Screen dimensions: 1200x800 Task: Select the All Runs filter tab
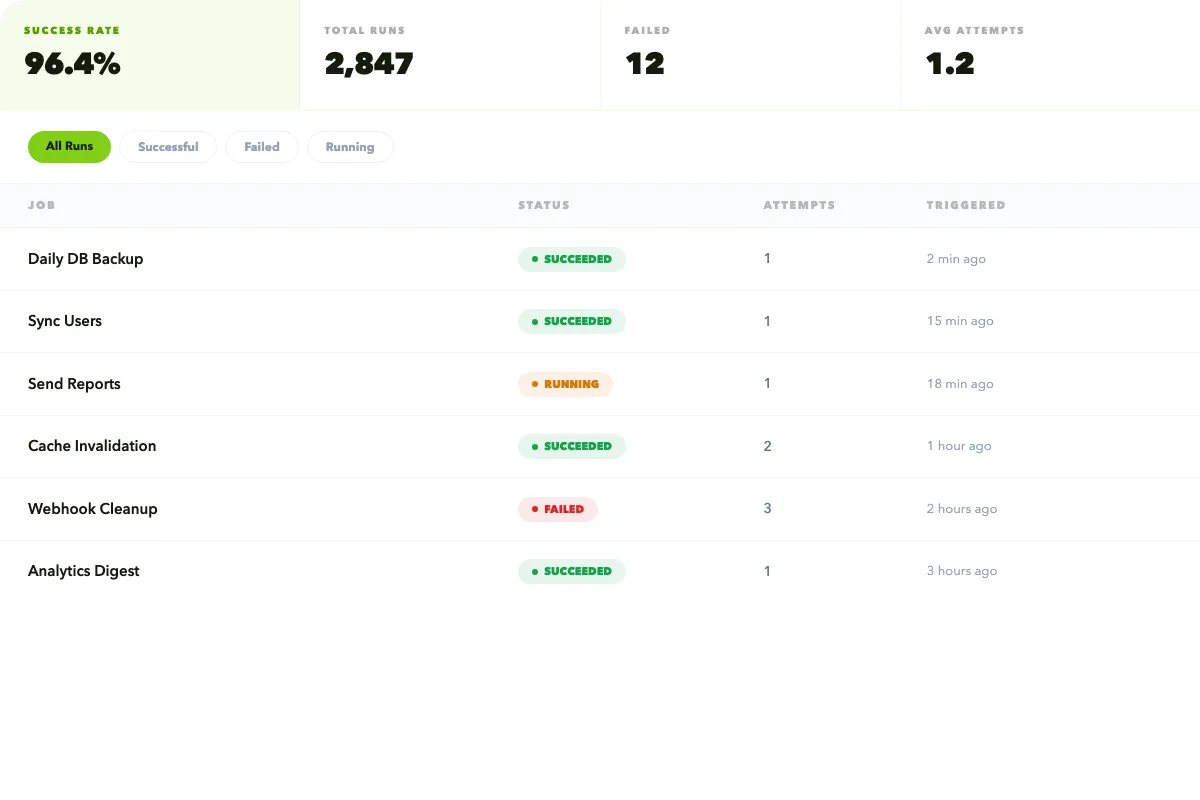[x=69, y=146]
